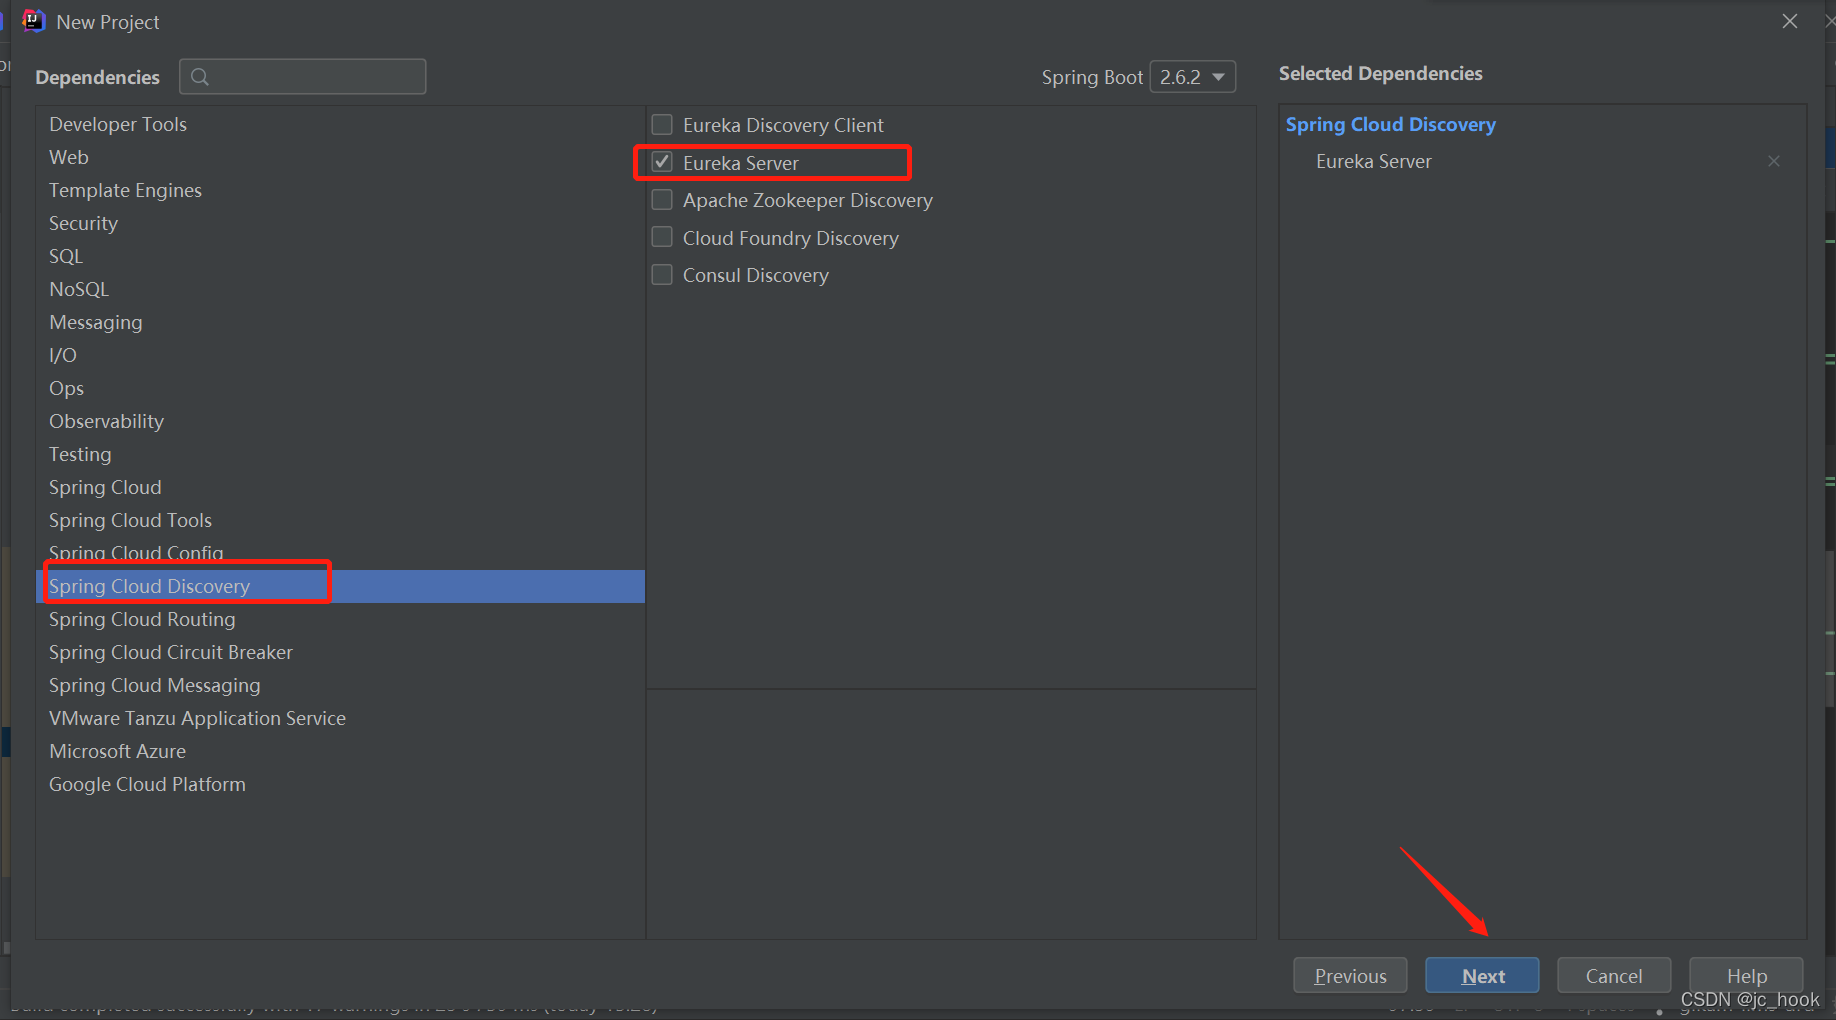Click the Previous button
Viewport: 1836px width, 1020px height.
pos(1350,976)
